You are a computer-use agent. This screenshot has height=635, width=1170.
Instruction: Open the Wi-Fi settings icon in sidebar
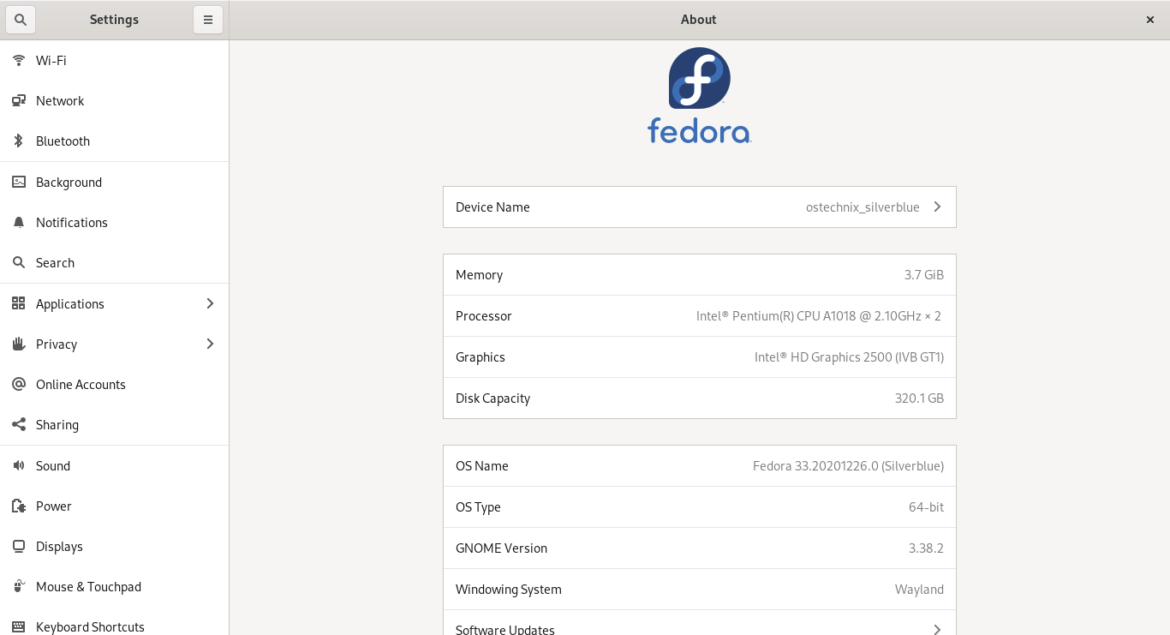coord(18,60)
